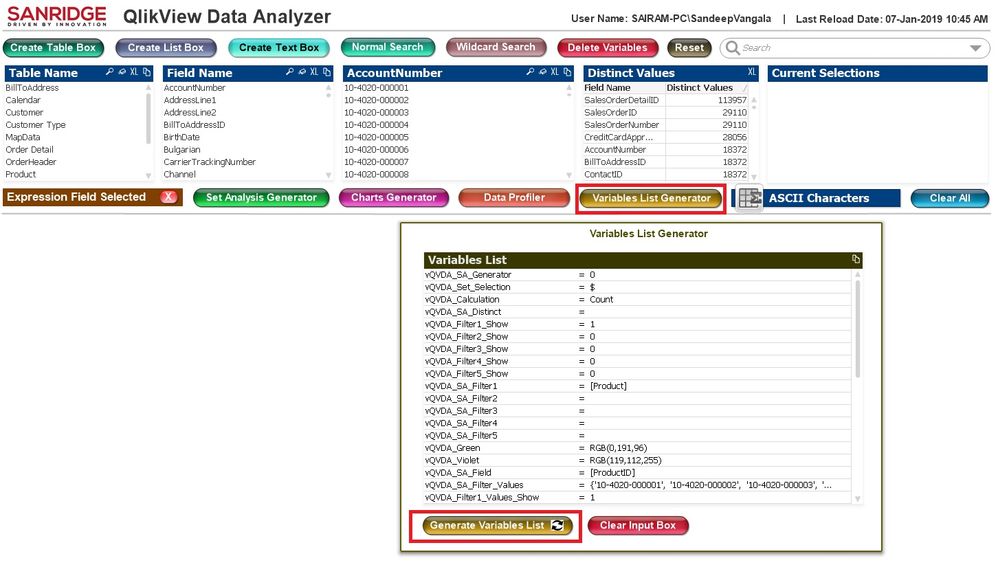
Task: Click the Reset button
Action: (x=689, y=48)
